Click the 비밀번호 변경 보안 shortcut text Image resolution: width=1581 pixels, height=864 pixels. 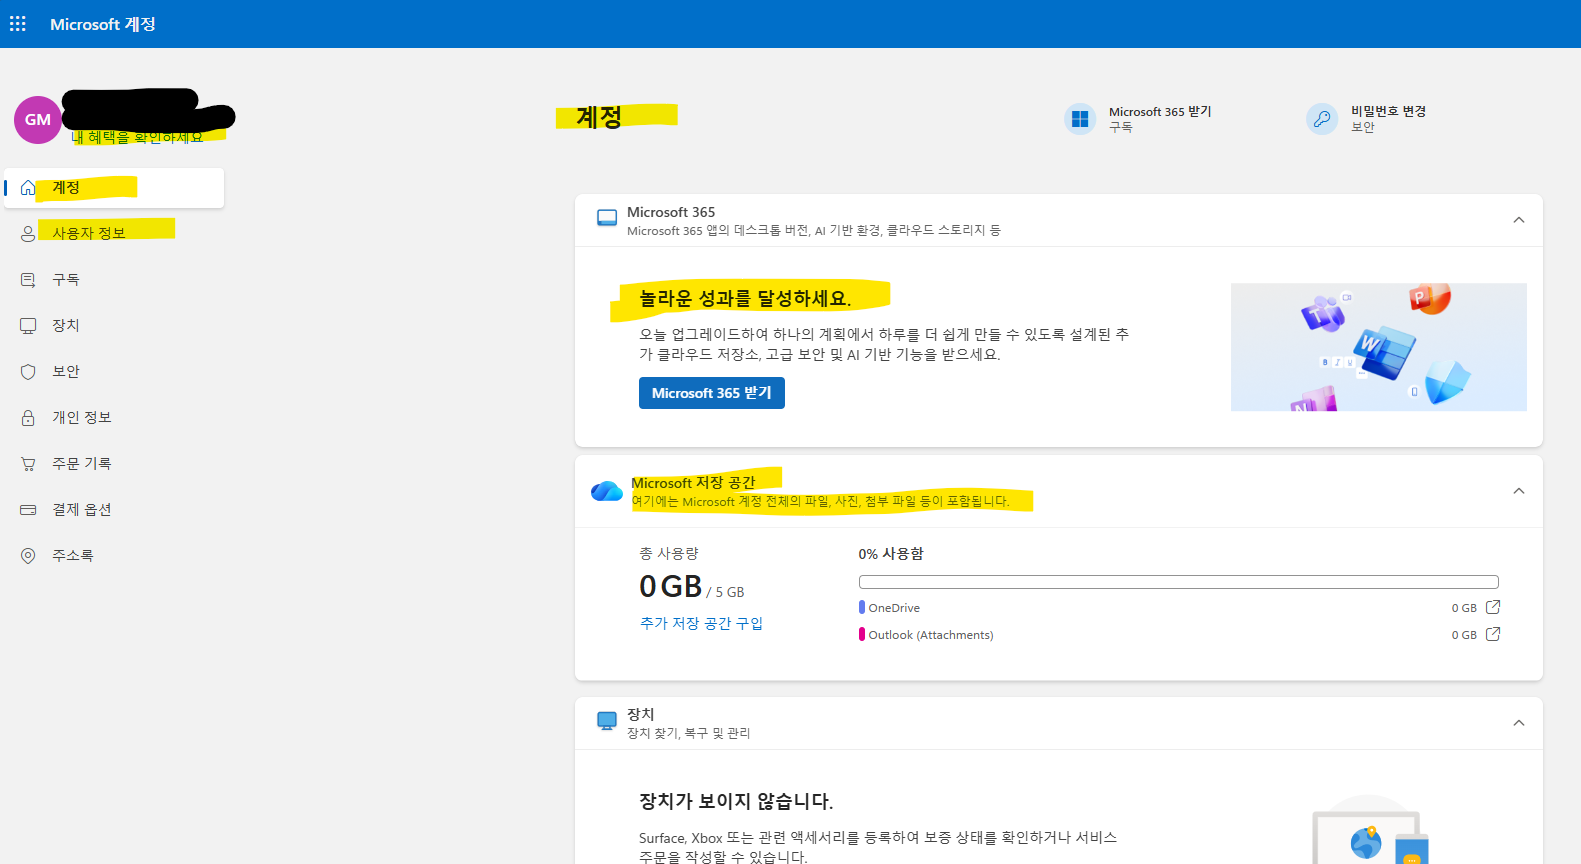click(x=1389, y=119)
